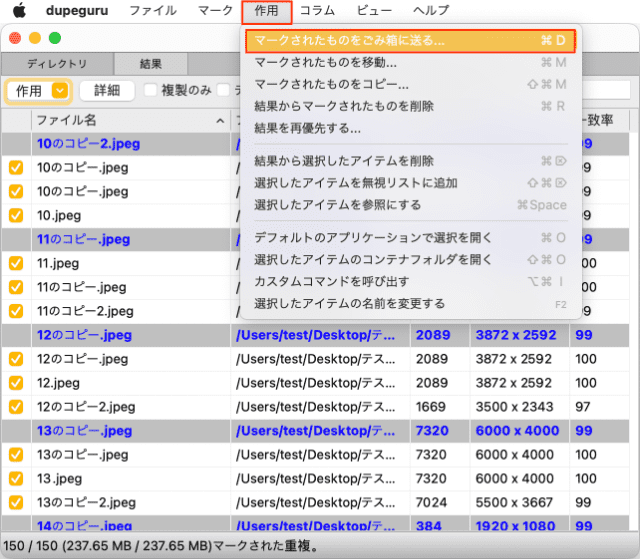The image size is (640, 559).
Task: Click the size value 7024
Action: [x=431, y=502]
